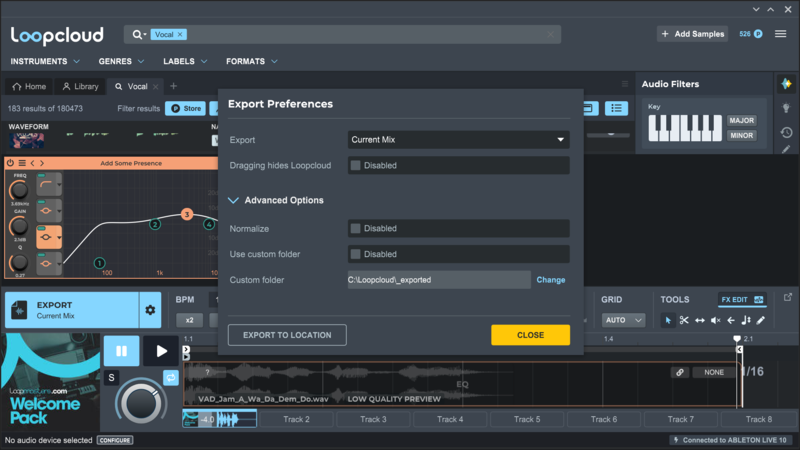
Task: Open the Export Current Mix dropdown
Action: (458, 140)
